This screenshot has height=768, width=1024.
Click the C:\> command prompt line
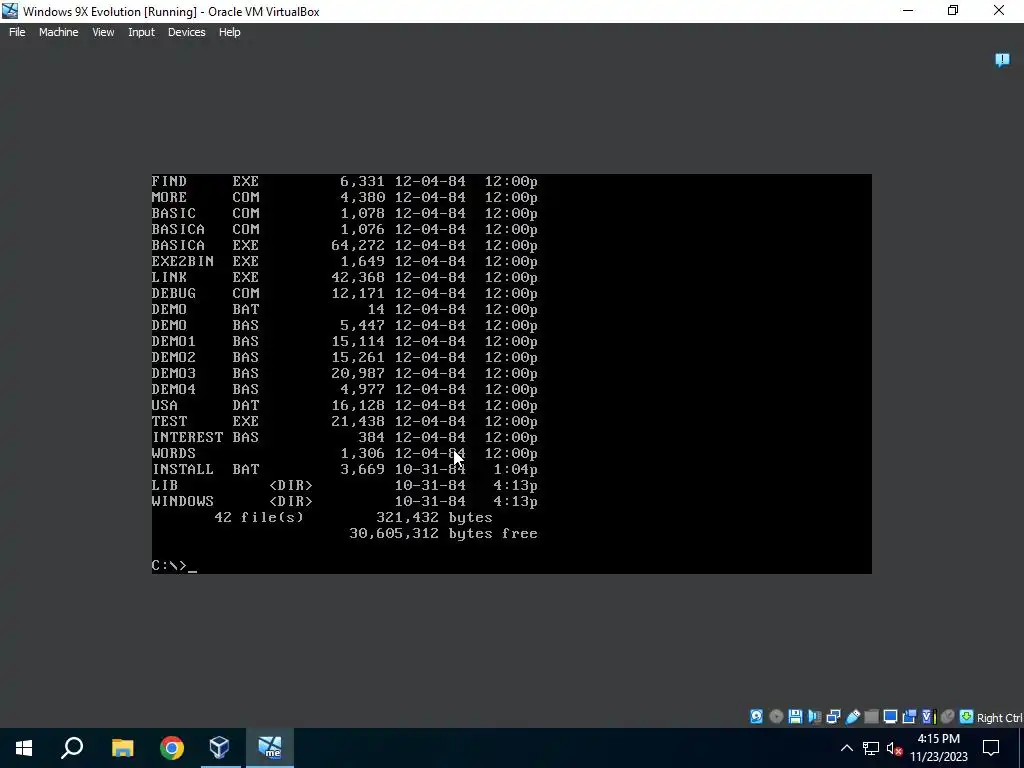tap(174, 566)
